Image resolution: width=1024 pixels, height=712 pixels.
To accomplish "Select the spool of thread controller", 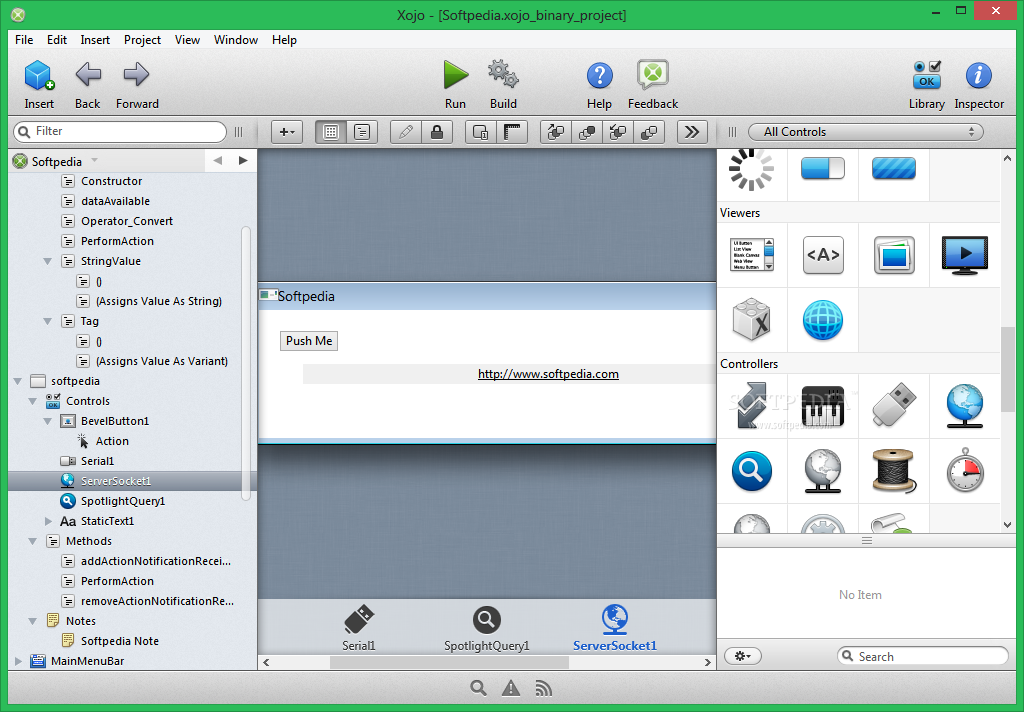I will [x=894, y=471].
